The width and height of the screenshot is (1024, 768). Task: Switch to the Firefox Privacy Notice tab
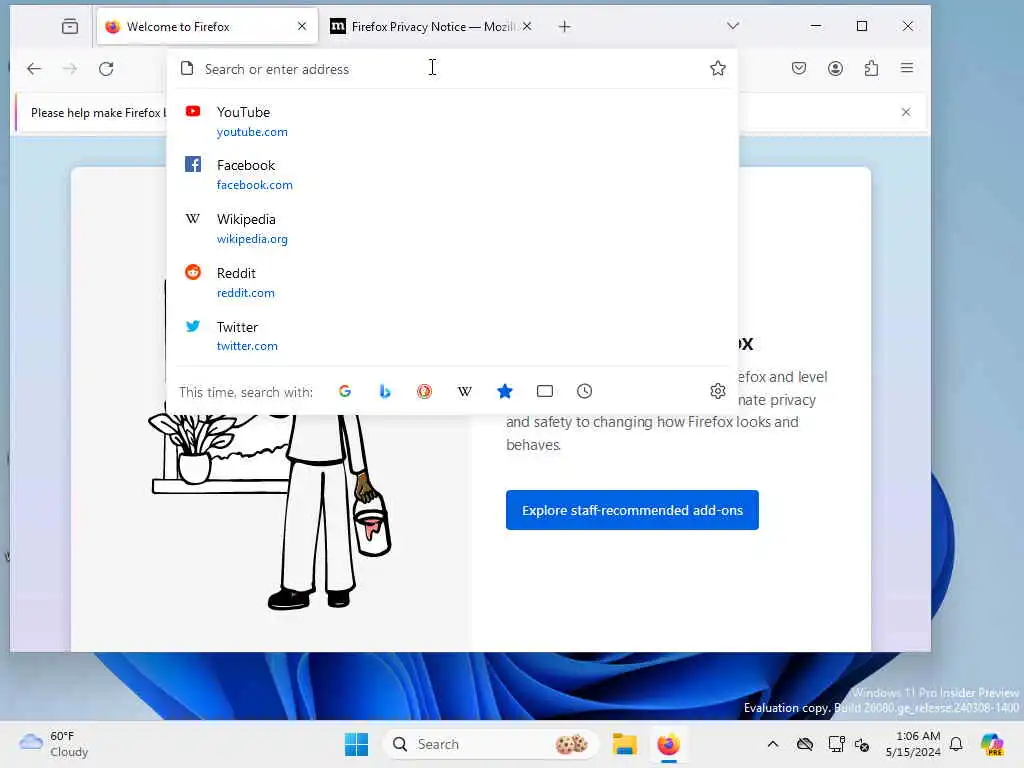[x=430, y=27]
